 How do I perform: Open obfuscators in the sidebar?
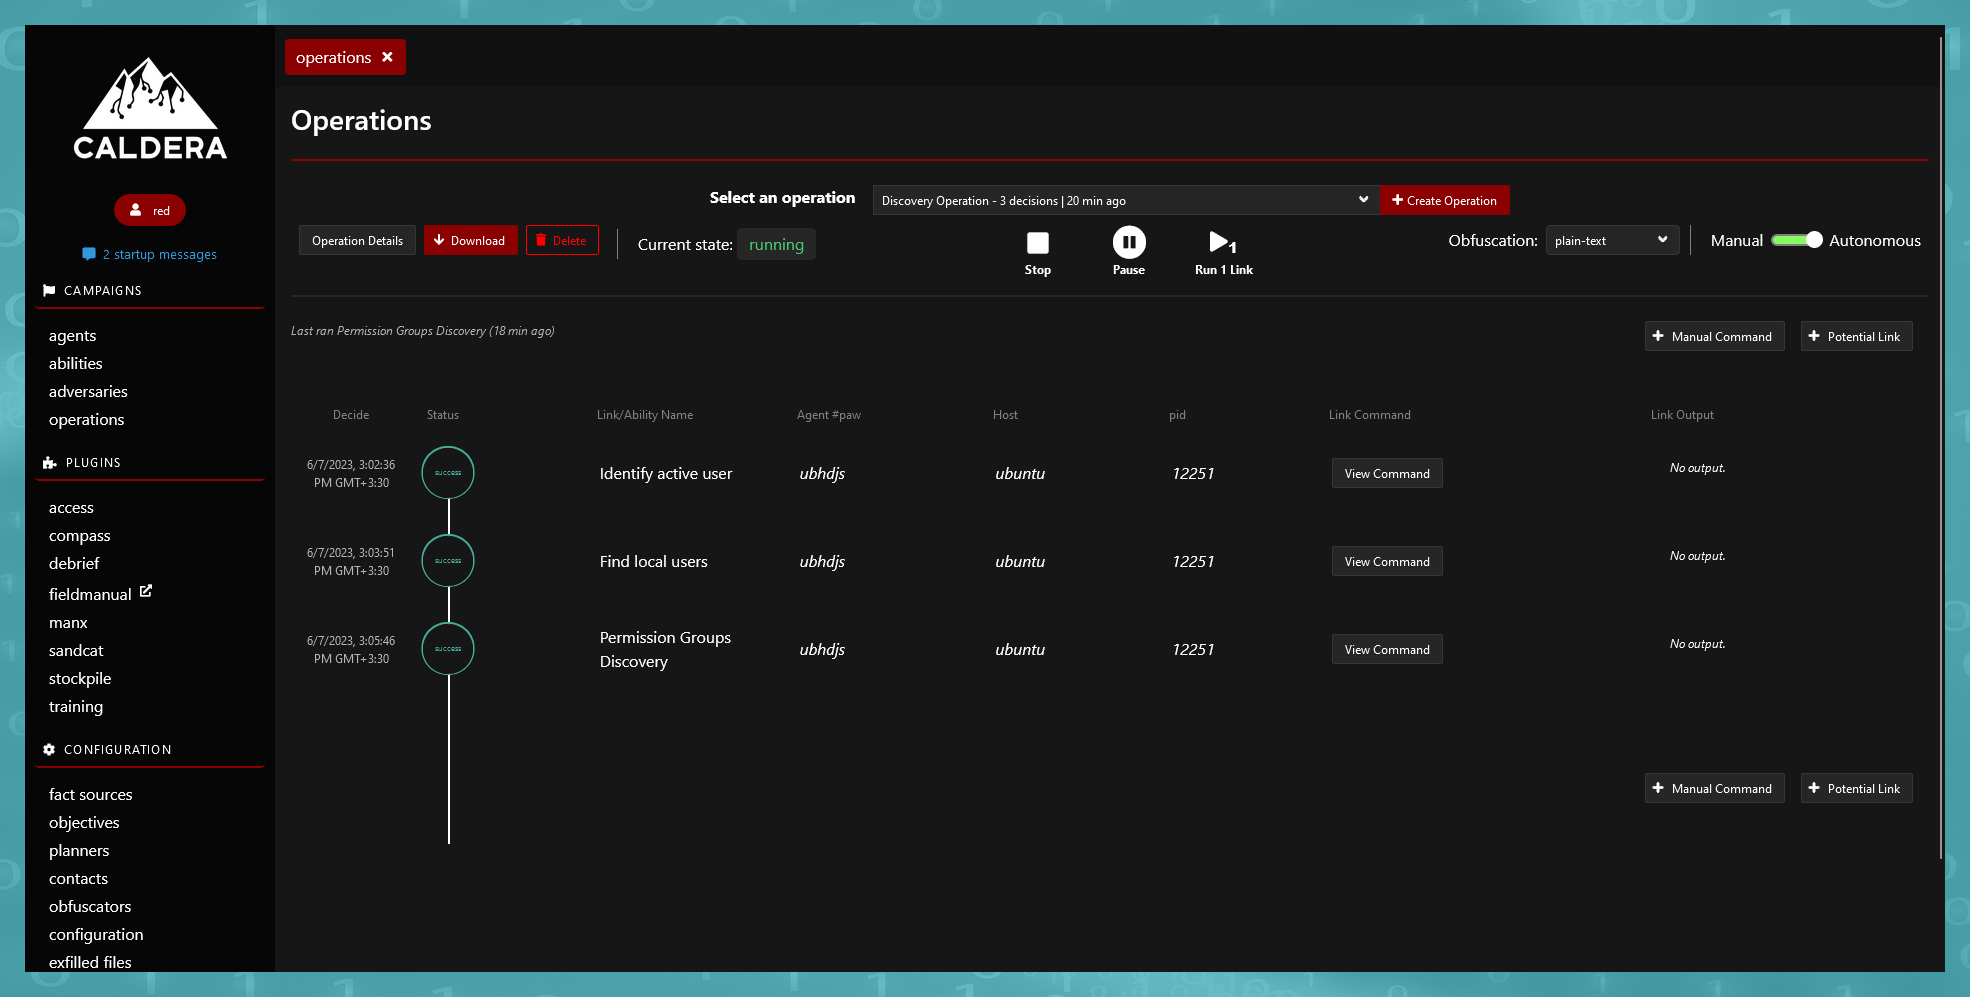[x=90, y=906]
